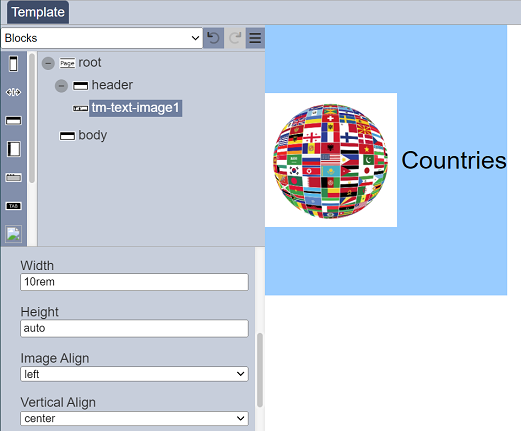Open the hamburger menu icon
521x431 pixels.
point(255,38)
